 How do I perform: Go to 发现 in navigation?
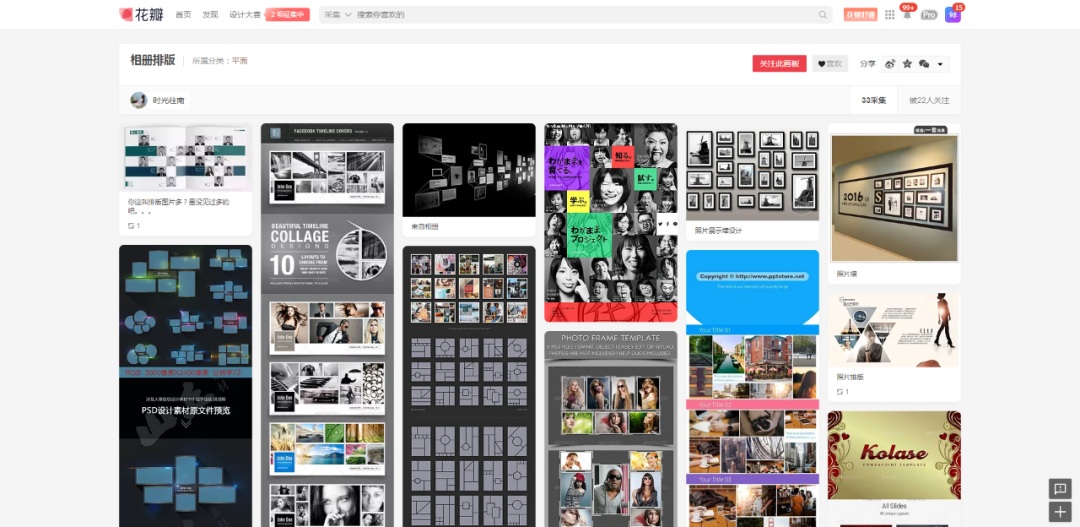coord(210,15)
